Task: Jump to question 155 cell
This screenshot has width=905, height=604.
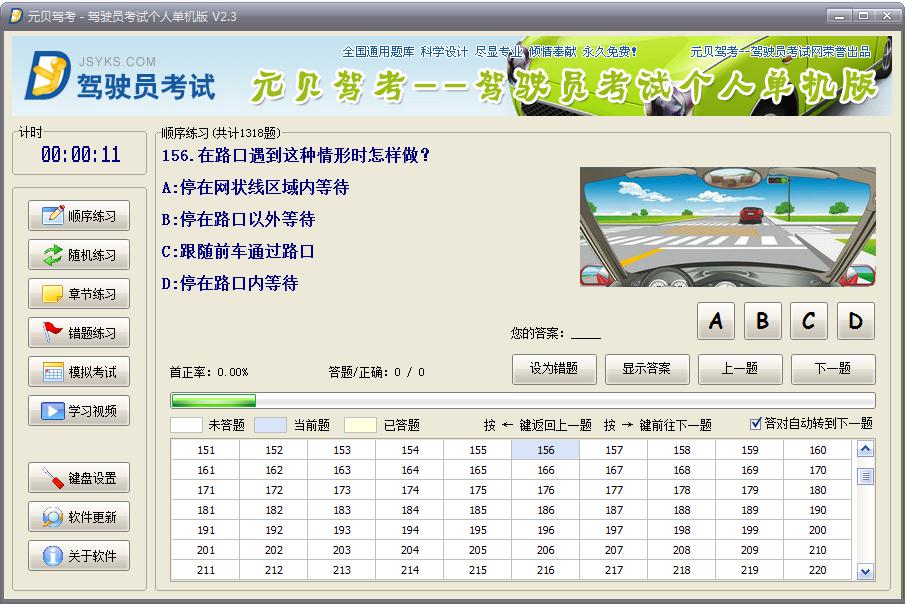Action: pos(477,450)
